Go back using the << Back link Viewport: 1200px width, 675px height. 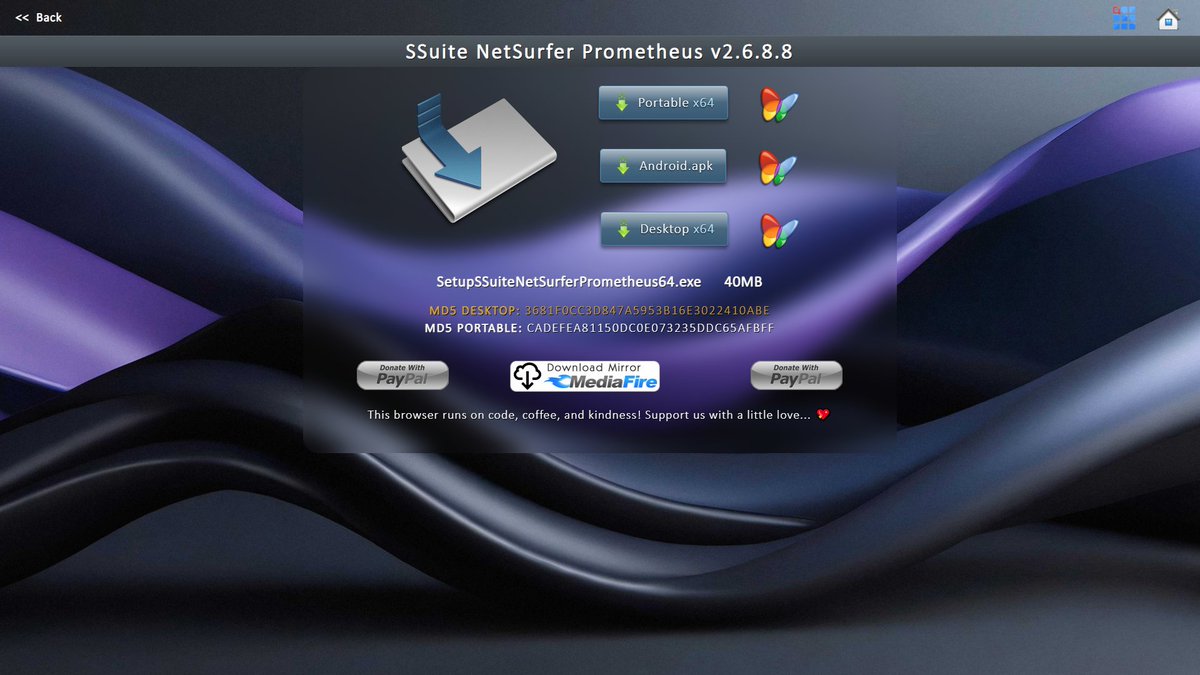(x=39, y=17)
